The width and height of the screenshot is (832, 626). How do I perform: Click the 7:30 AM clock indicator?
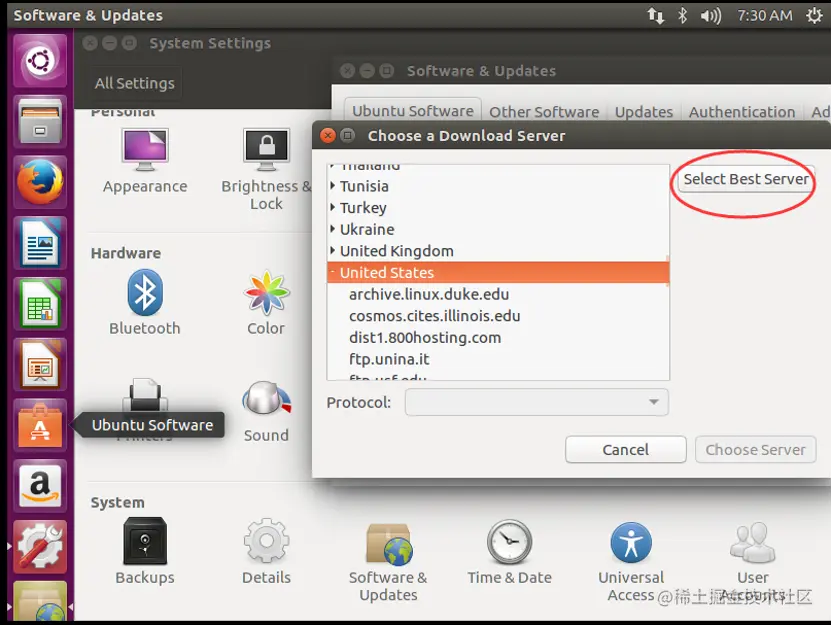click(765, 16)
